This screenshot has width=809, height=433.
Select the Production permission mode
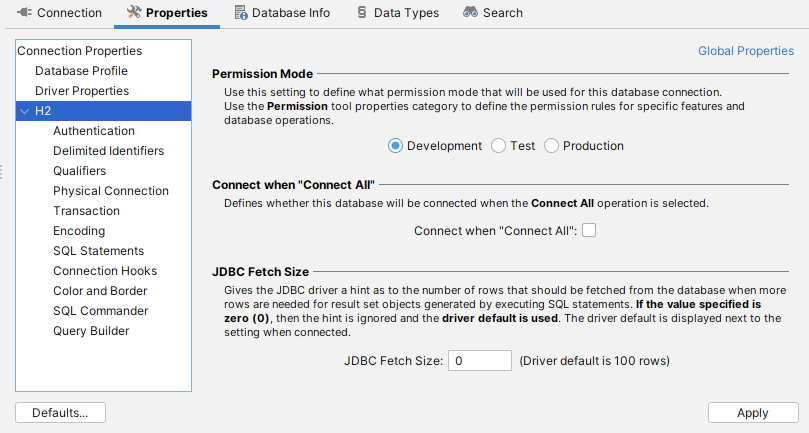552,146
